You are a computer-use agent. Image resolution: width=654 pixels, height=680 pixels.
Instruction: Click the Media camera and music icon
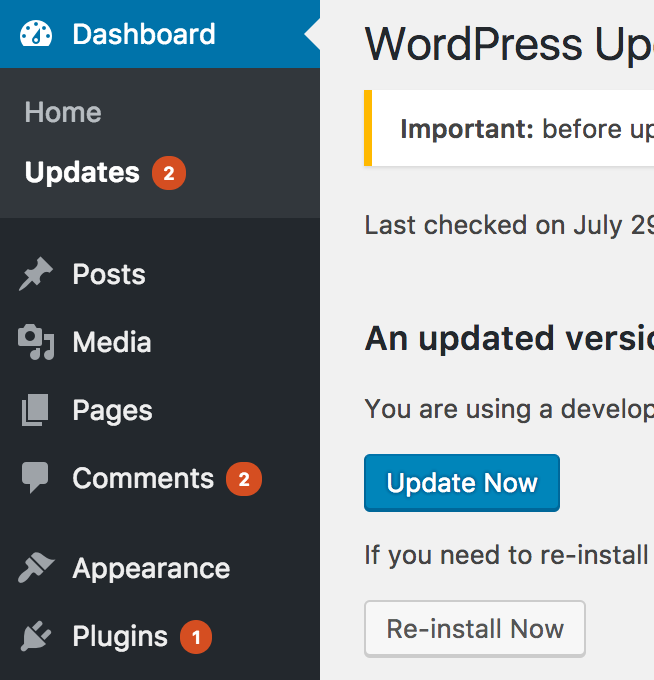point(36,343)
